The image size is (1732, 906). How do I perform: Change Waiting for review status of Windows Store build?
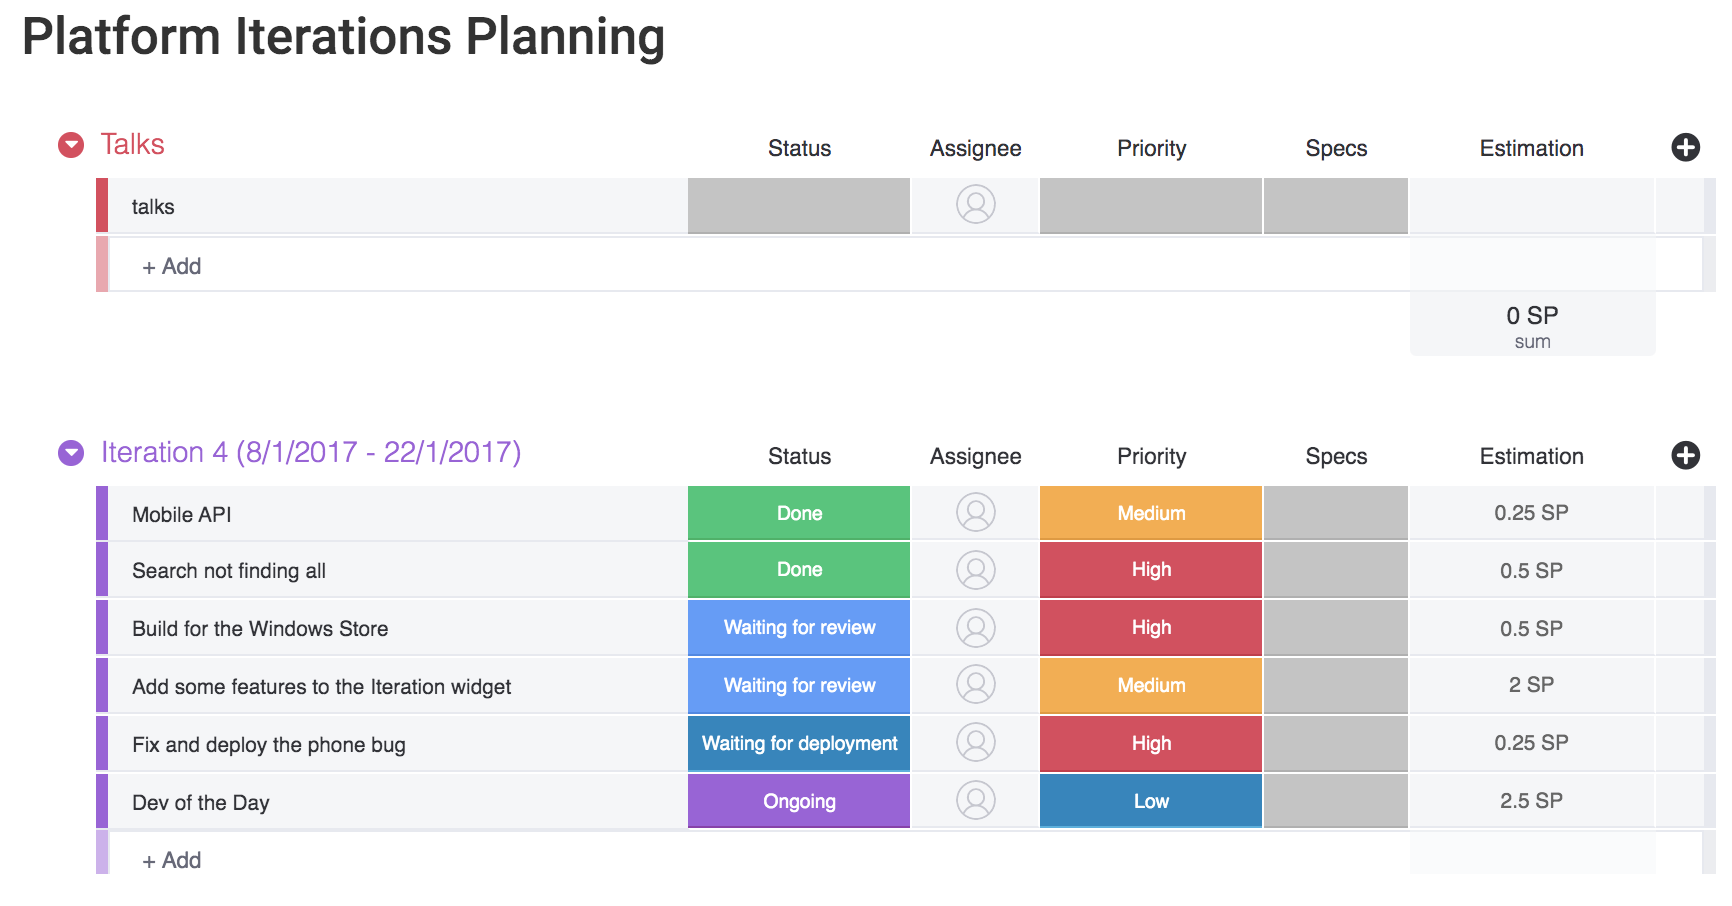(x=799, y=628)
